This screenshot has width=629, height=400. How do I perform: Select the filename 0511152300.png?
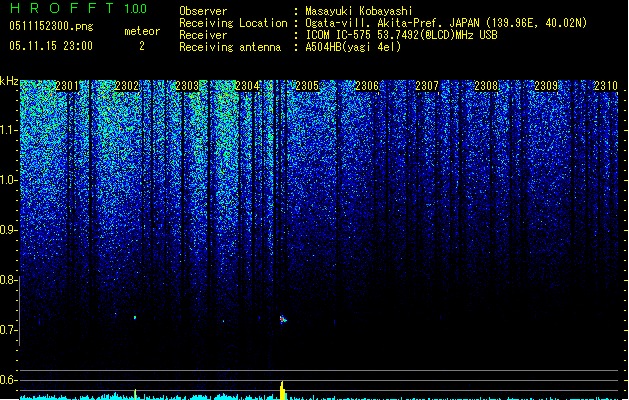51,26
